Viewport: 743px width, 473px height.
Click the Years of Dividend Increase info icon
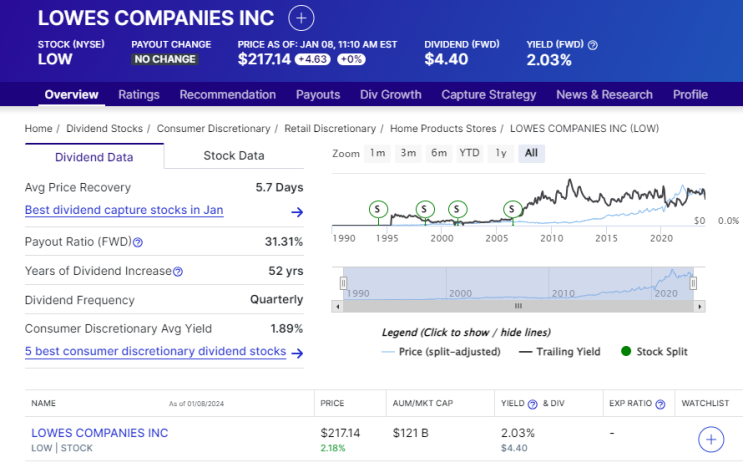(178, 271)
